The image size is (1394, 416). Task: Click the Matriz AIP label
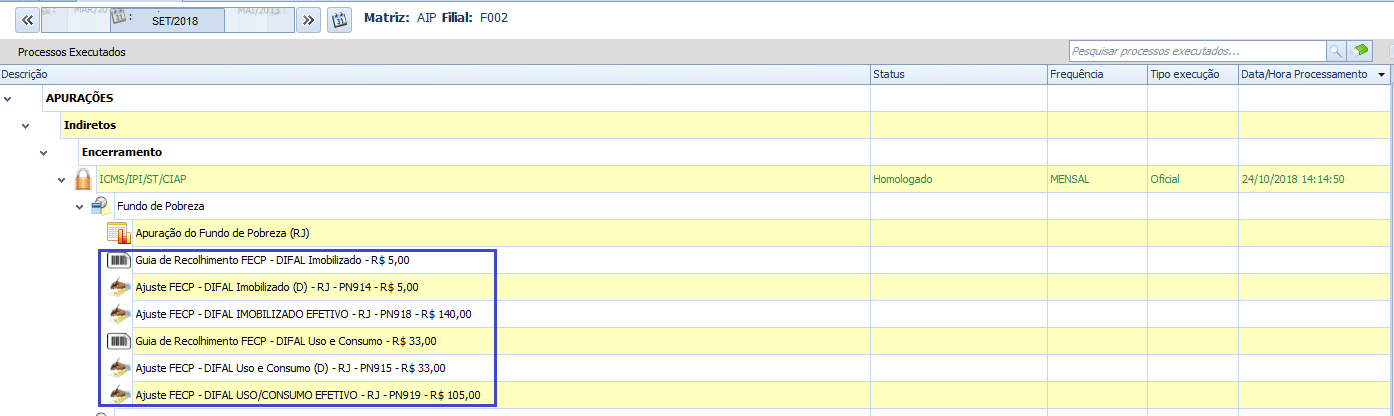coord(401,18)
